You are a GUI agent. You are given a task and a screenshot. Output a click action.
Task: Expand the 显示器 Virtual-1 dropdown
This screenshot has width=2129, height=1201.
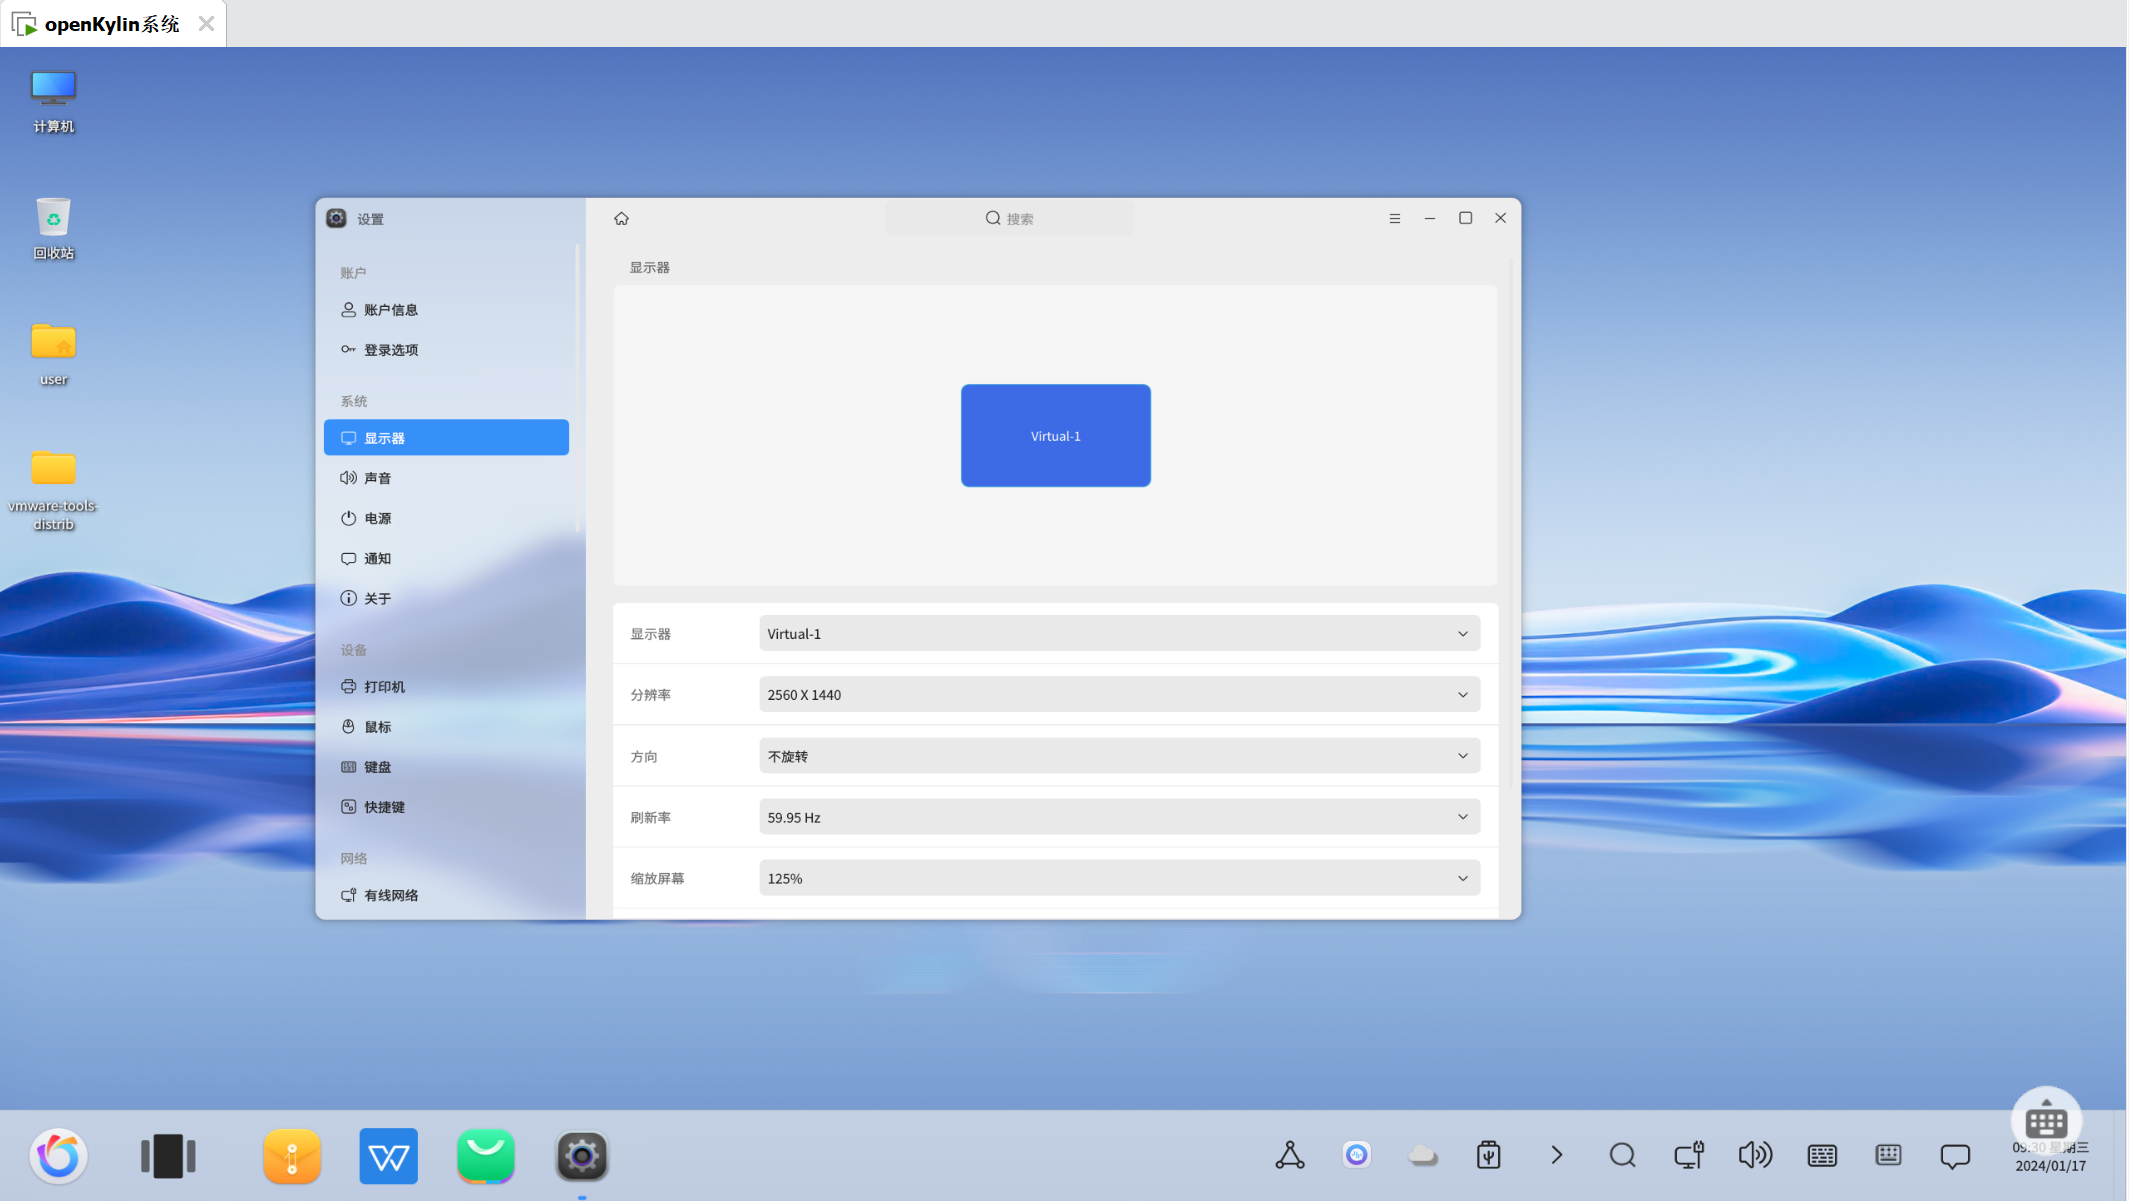click(x=1119, y=634)
